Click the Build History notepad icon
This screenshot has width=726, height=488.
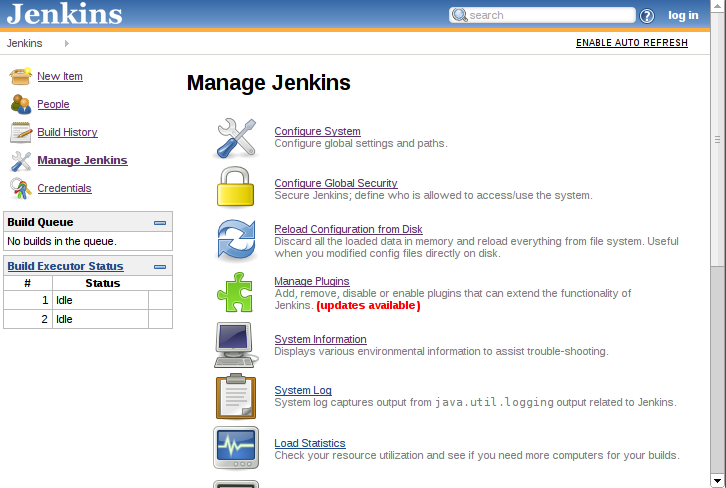click(20, 132)
